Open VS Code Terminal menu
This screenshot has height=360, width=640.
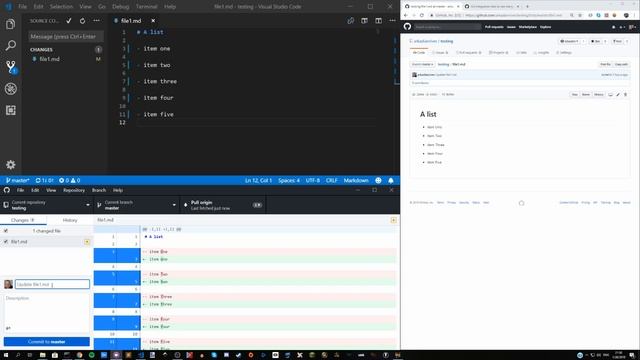[x=146, y=7]
